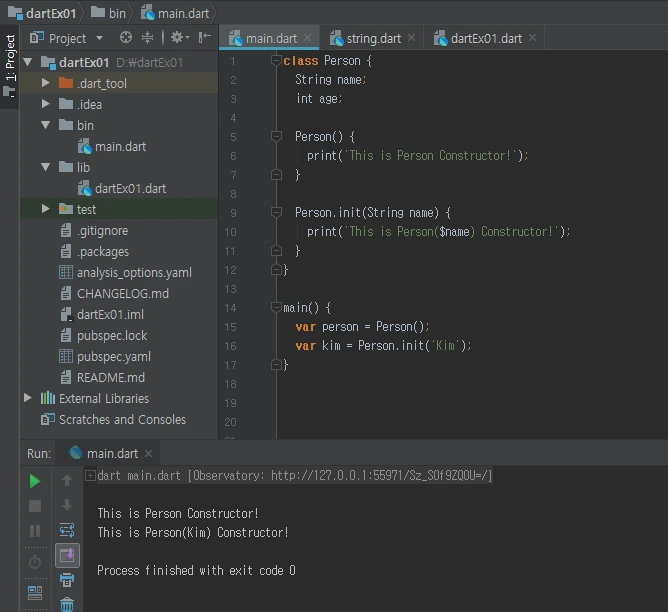Click the fold end marker at line 12
This screenshot has height=612, width=668.
click(x=276, y=269)
